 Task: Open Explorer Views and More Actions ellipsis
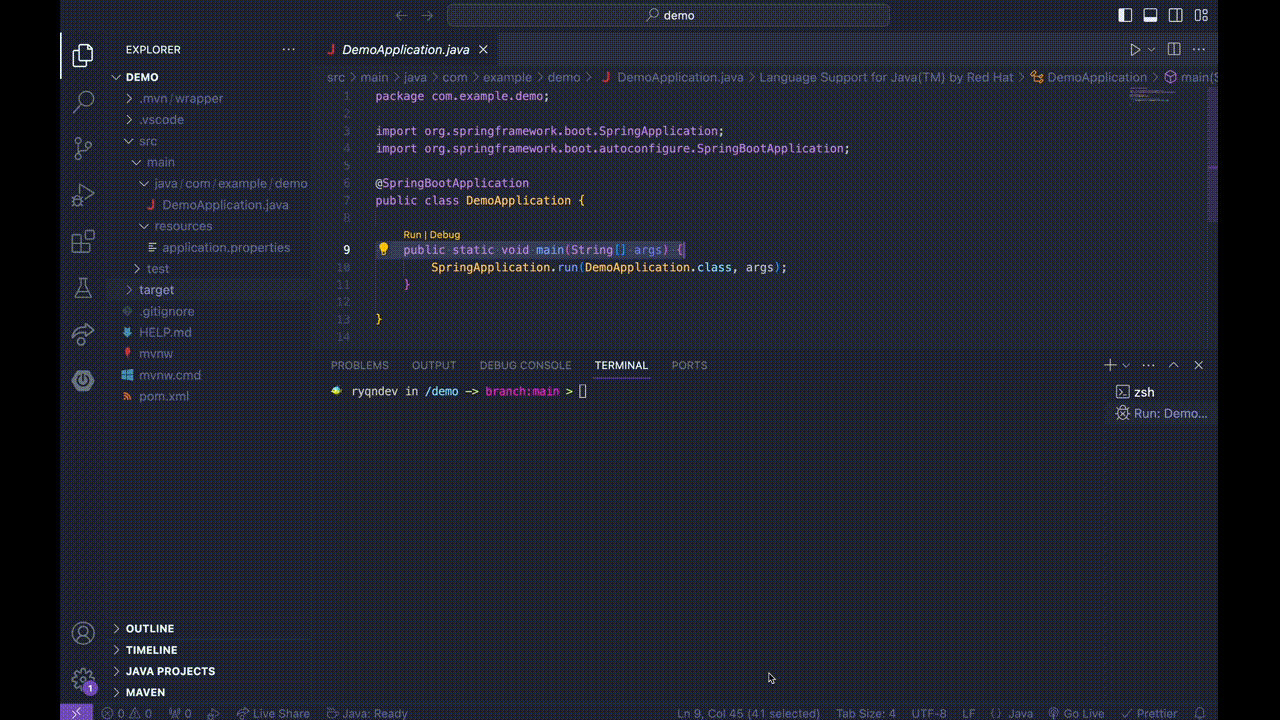[x=289, y=49]
